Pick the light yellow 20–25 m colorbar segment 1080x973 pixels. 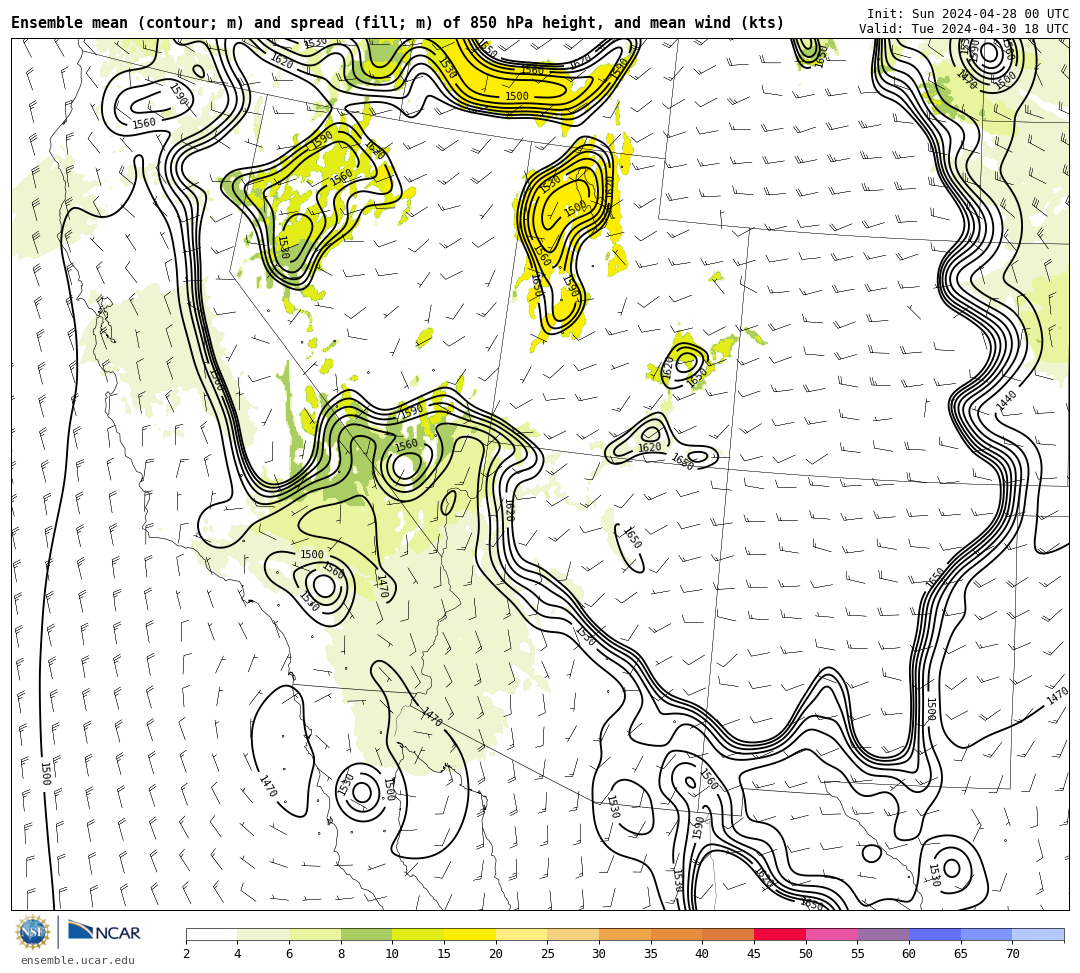pyautogui.click(x=521, y=934)
